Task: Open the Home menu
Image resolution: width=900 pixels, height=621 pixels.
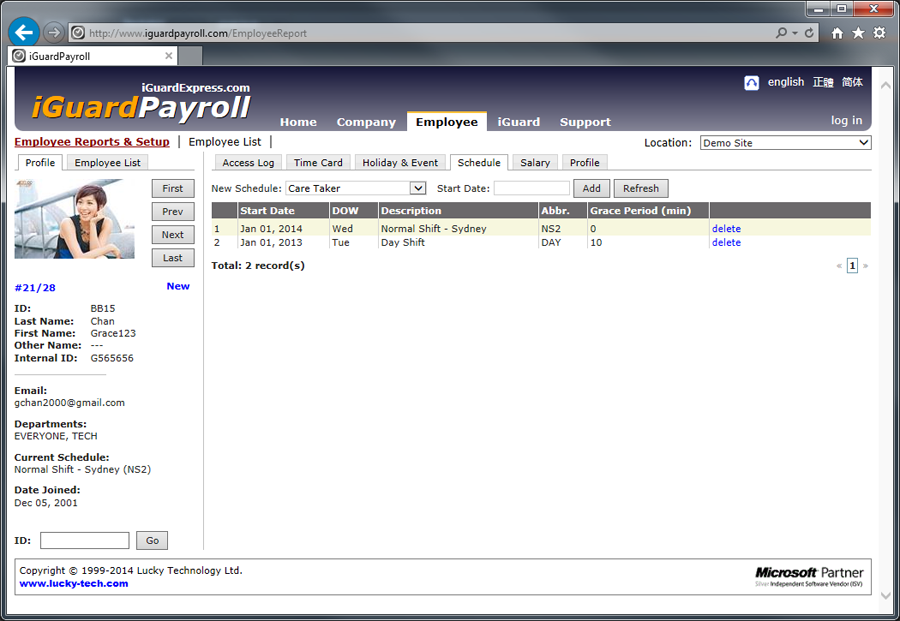Action: pyautogui.click(x=298, y=122)
